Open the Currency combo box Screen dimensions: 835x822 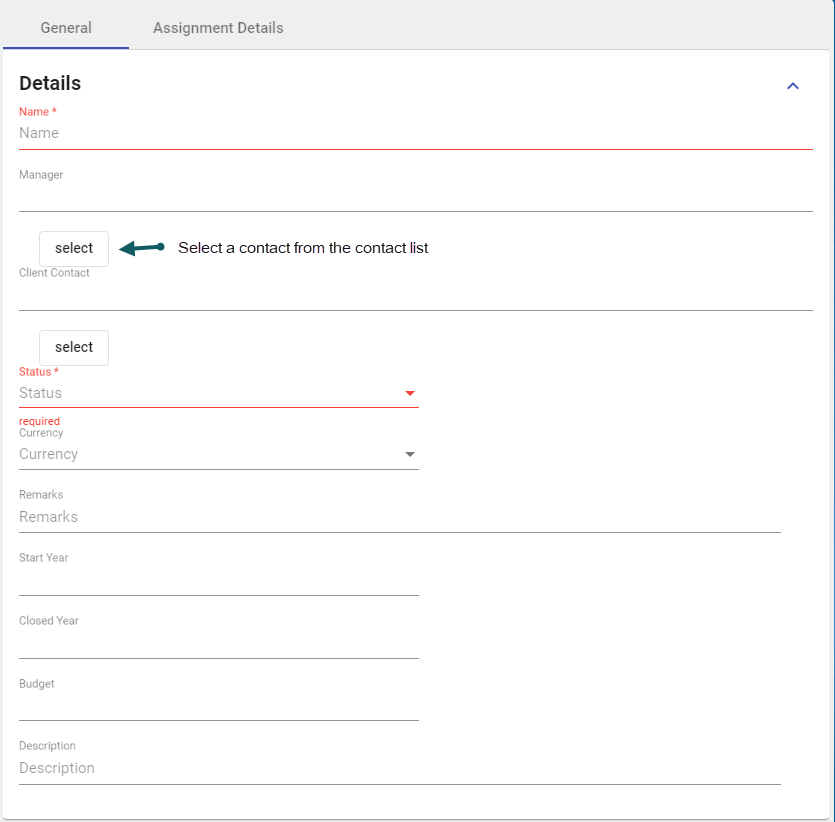point(208,455)
